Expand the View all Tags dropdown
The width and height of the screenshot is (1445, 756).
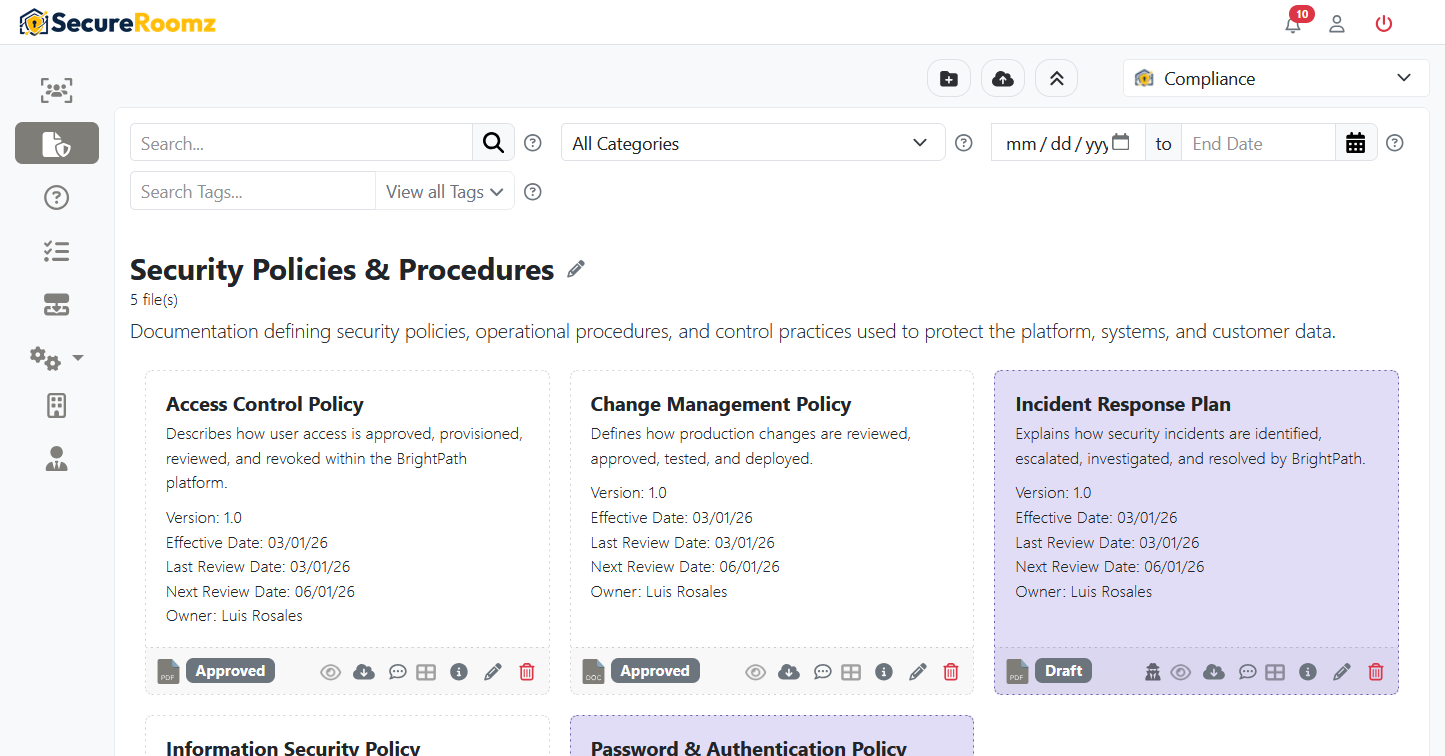[445, 192]
